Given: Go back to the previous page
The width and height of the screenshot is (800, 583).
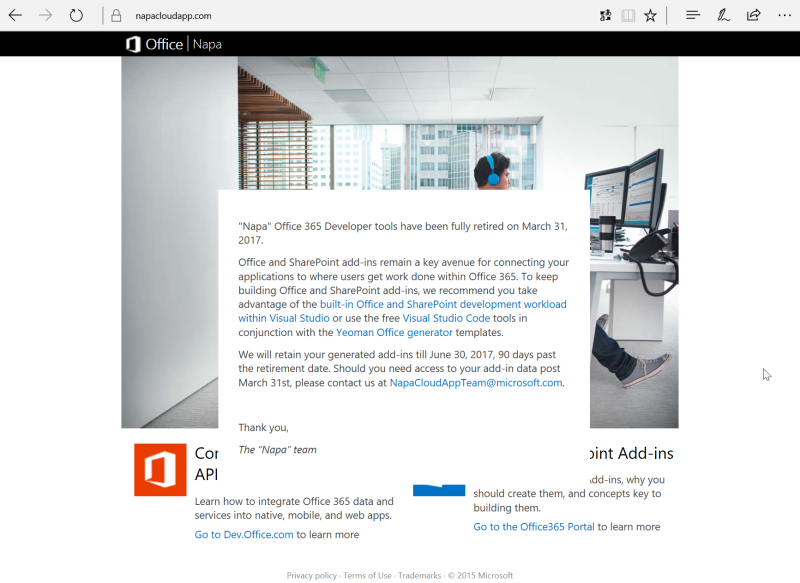Looking at the screenshot, I should click(15, 15).
